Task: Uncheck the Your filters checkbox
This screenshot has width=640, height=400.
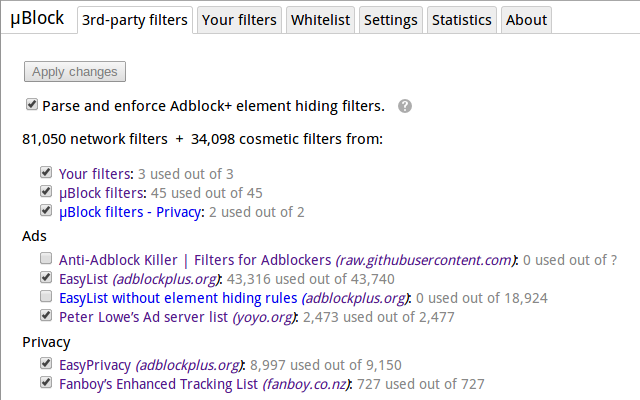Action: [x=46, y=173]
